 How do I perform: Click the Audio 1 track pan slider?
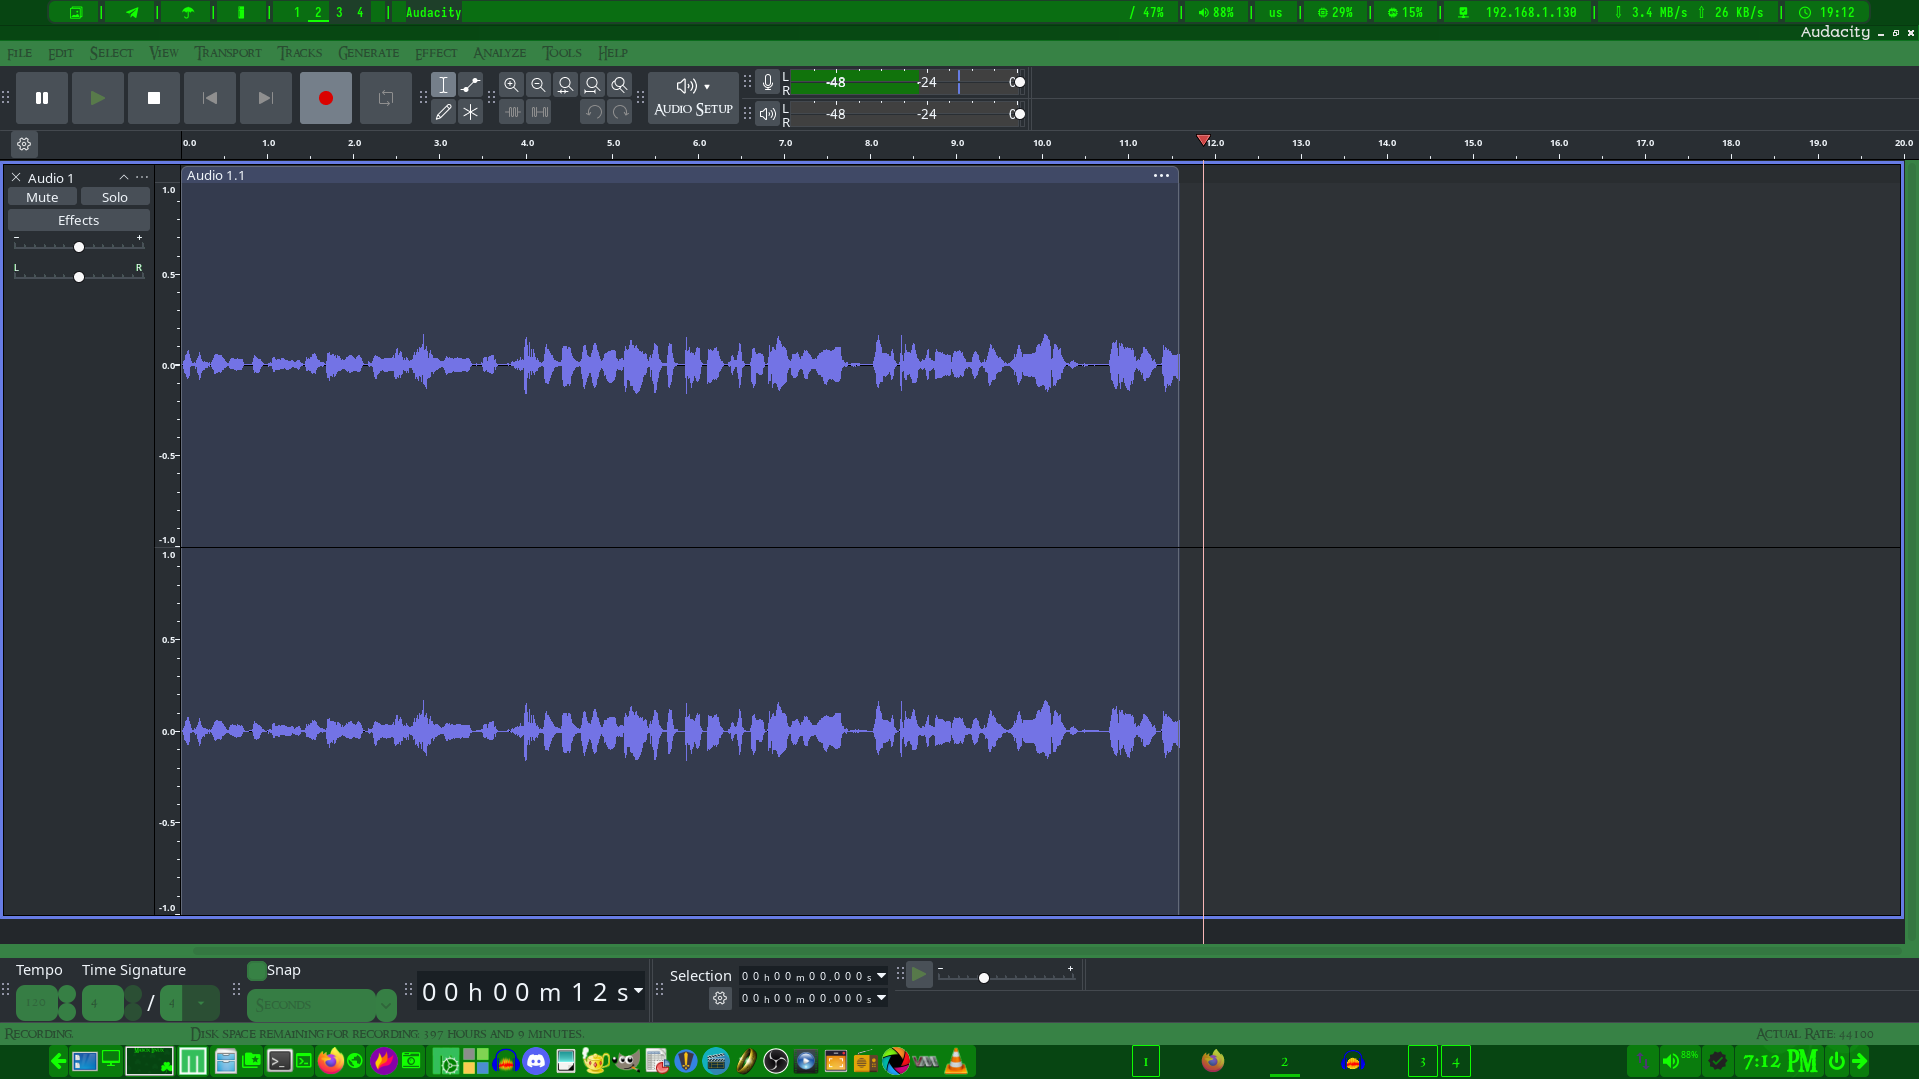pos(79,277)
